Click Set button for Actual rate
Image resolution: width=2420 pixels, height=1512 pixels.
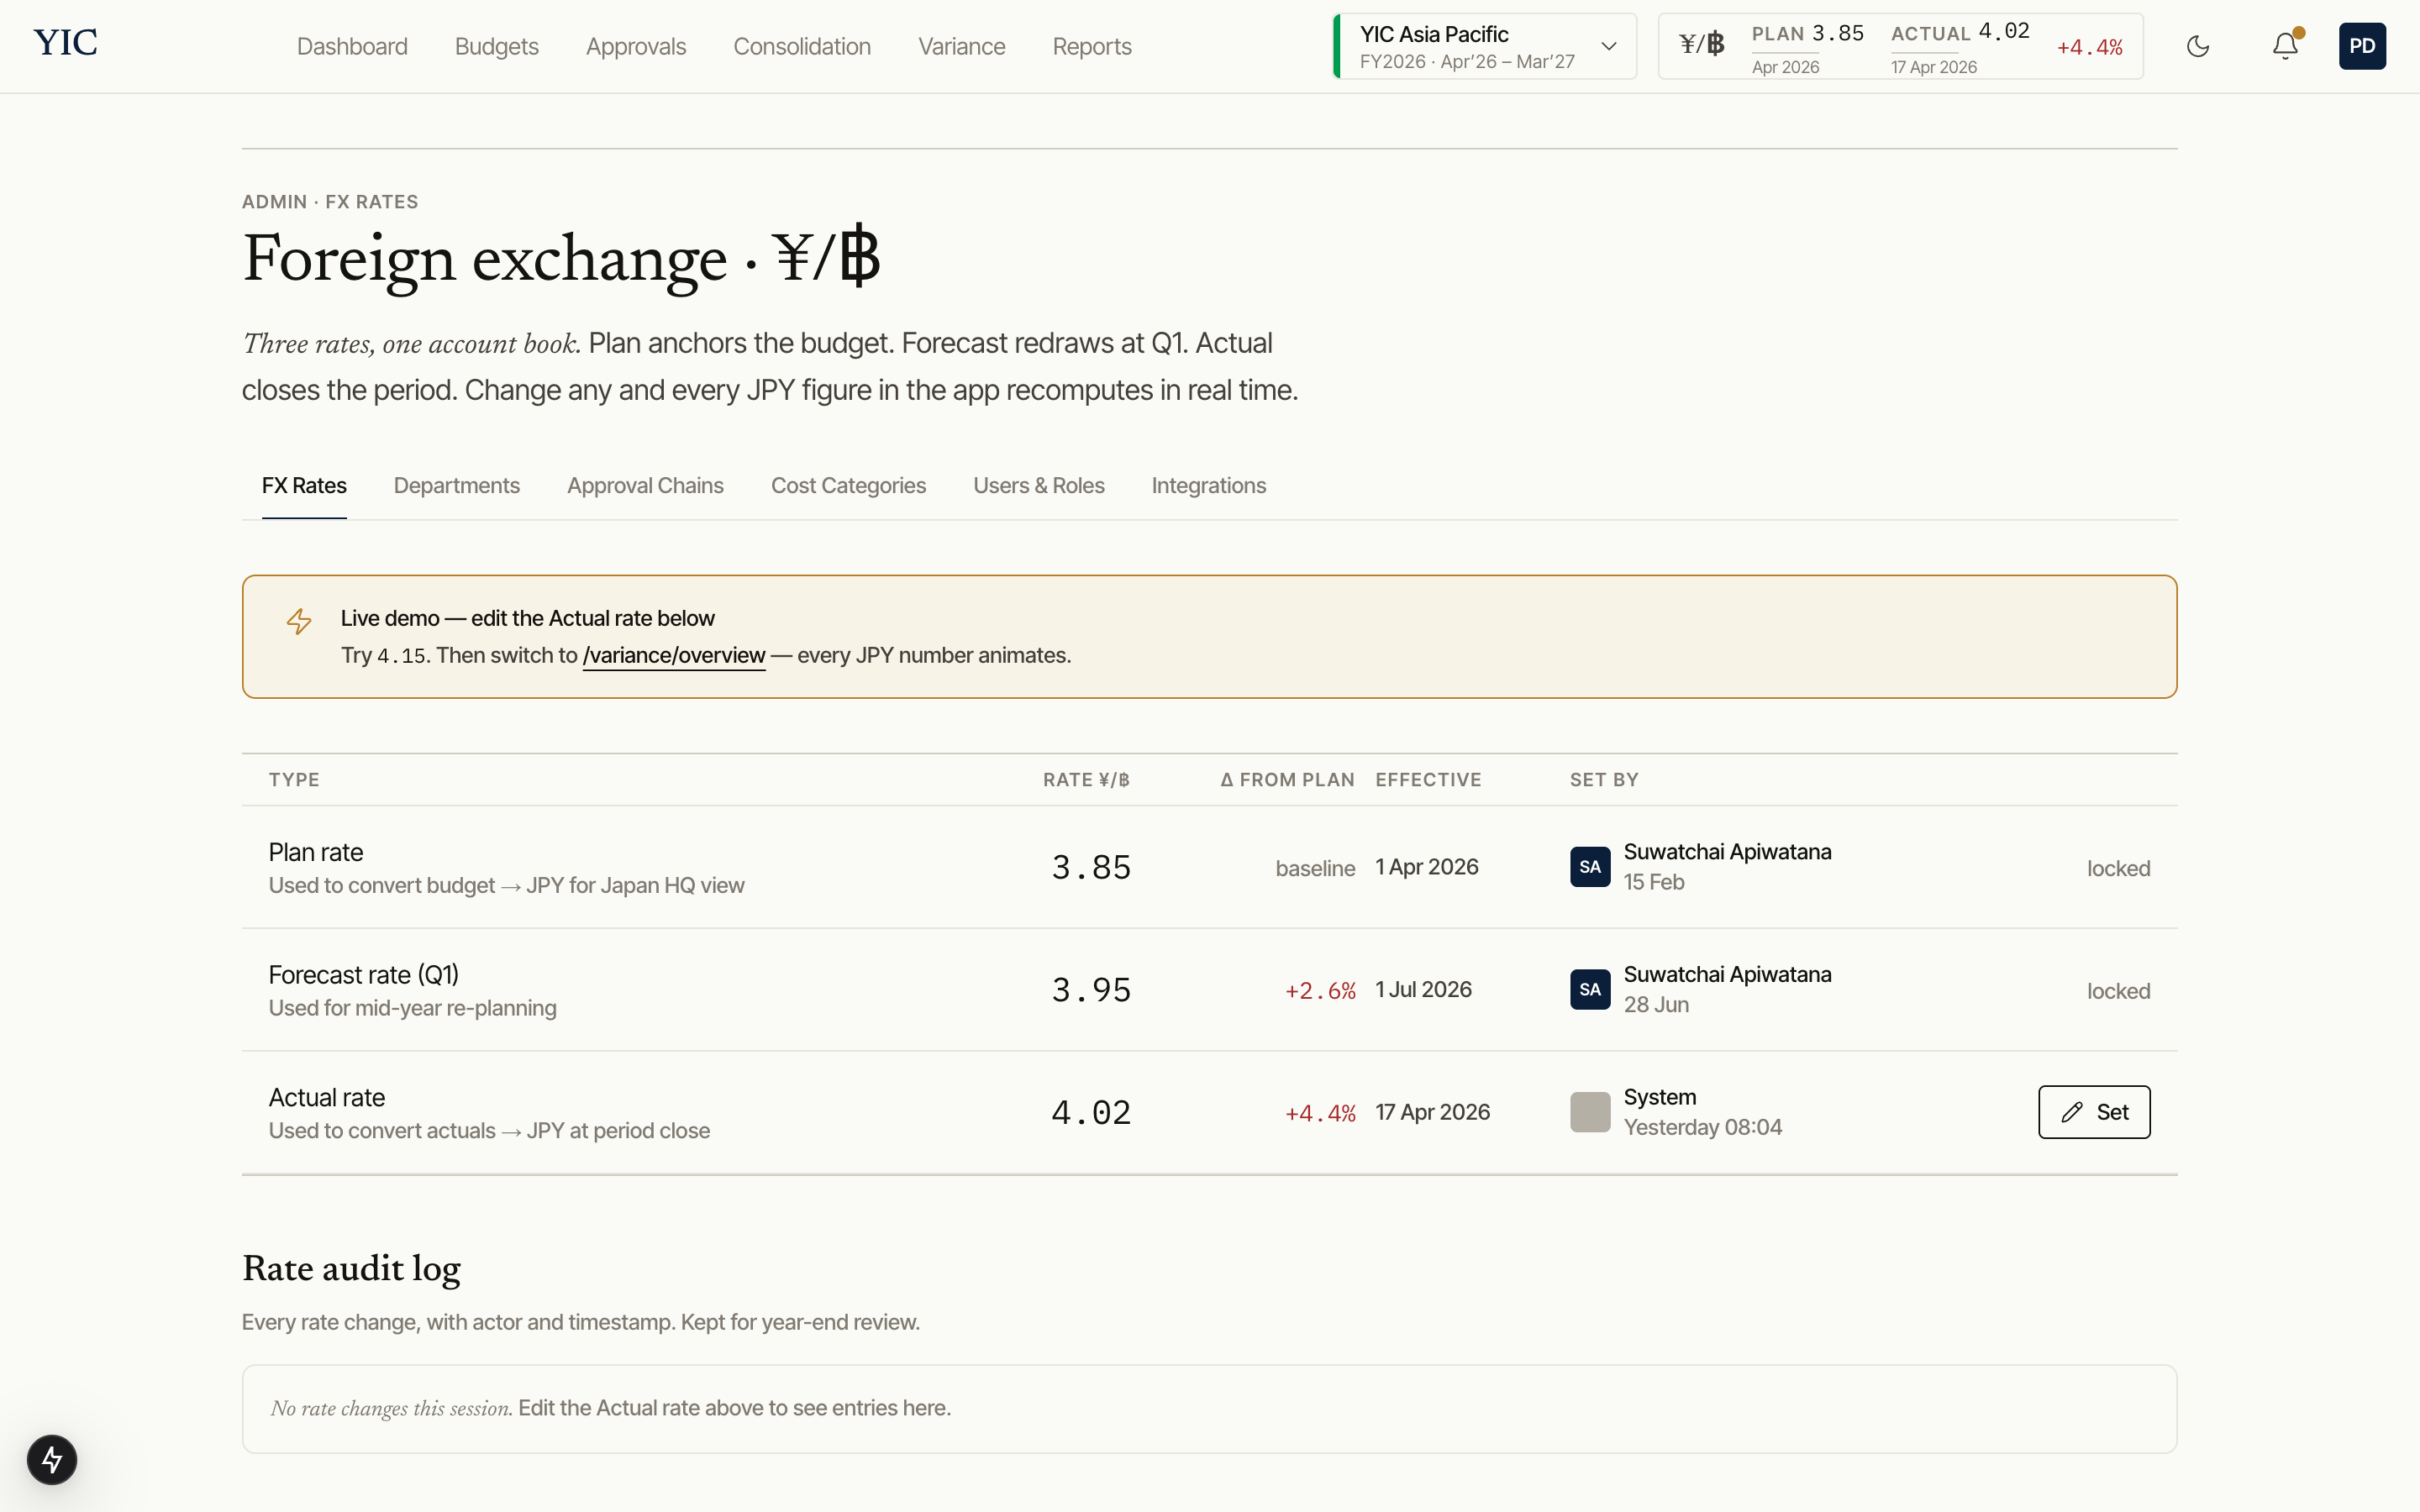coord(2093,1112)
